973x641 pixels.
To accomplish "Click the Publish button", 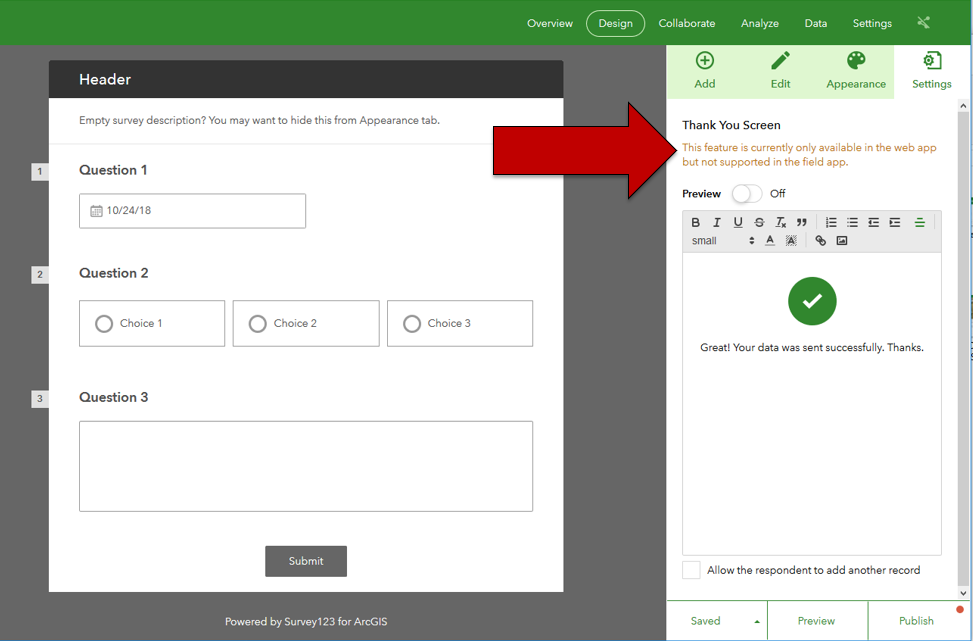I will pyautogui.click(x=916, y=621).
